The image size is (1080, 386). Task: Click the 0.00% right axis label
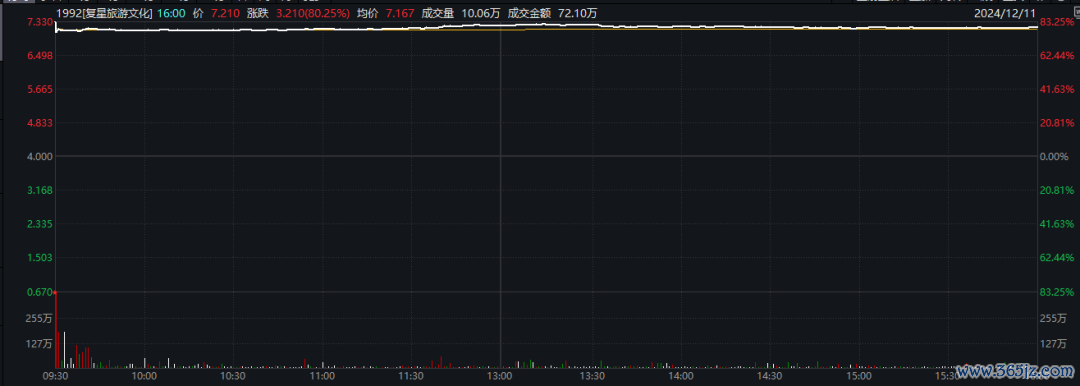pos(1054,156)
